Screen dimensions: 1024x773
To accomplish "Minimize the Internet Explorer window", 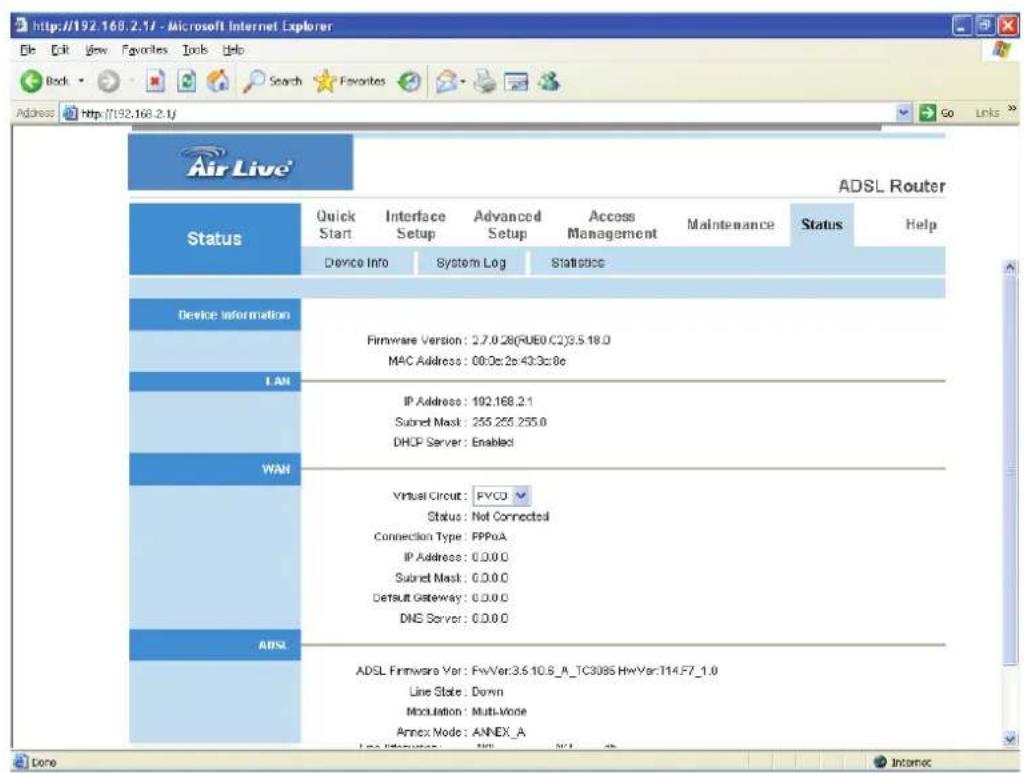I will pyautogui.click(x=962, y=25).
